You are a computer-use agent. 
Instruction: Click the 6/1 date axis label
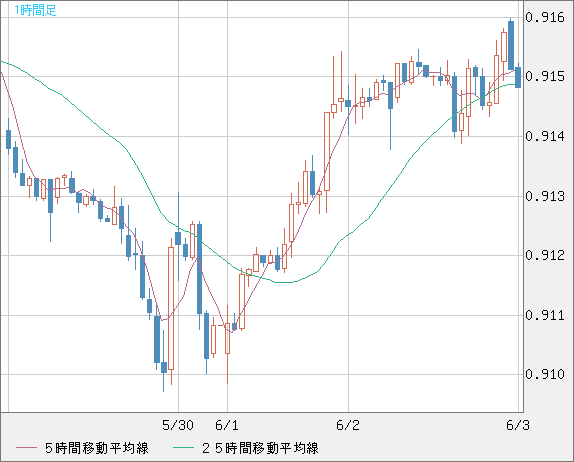(227, 425)
